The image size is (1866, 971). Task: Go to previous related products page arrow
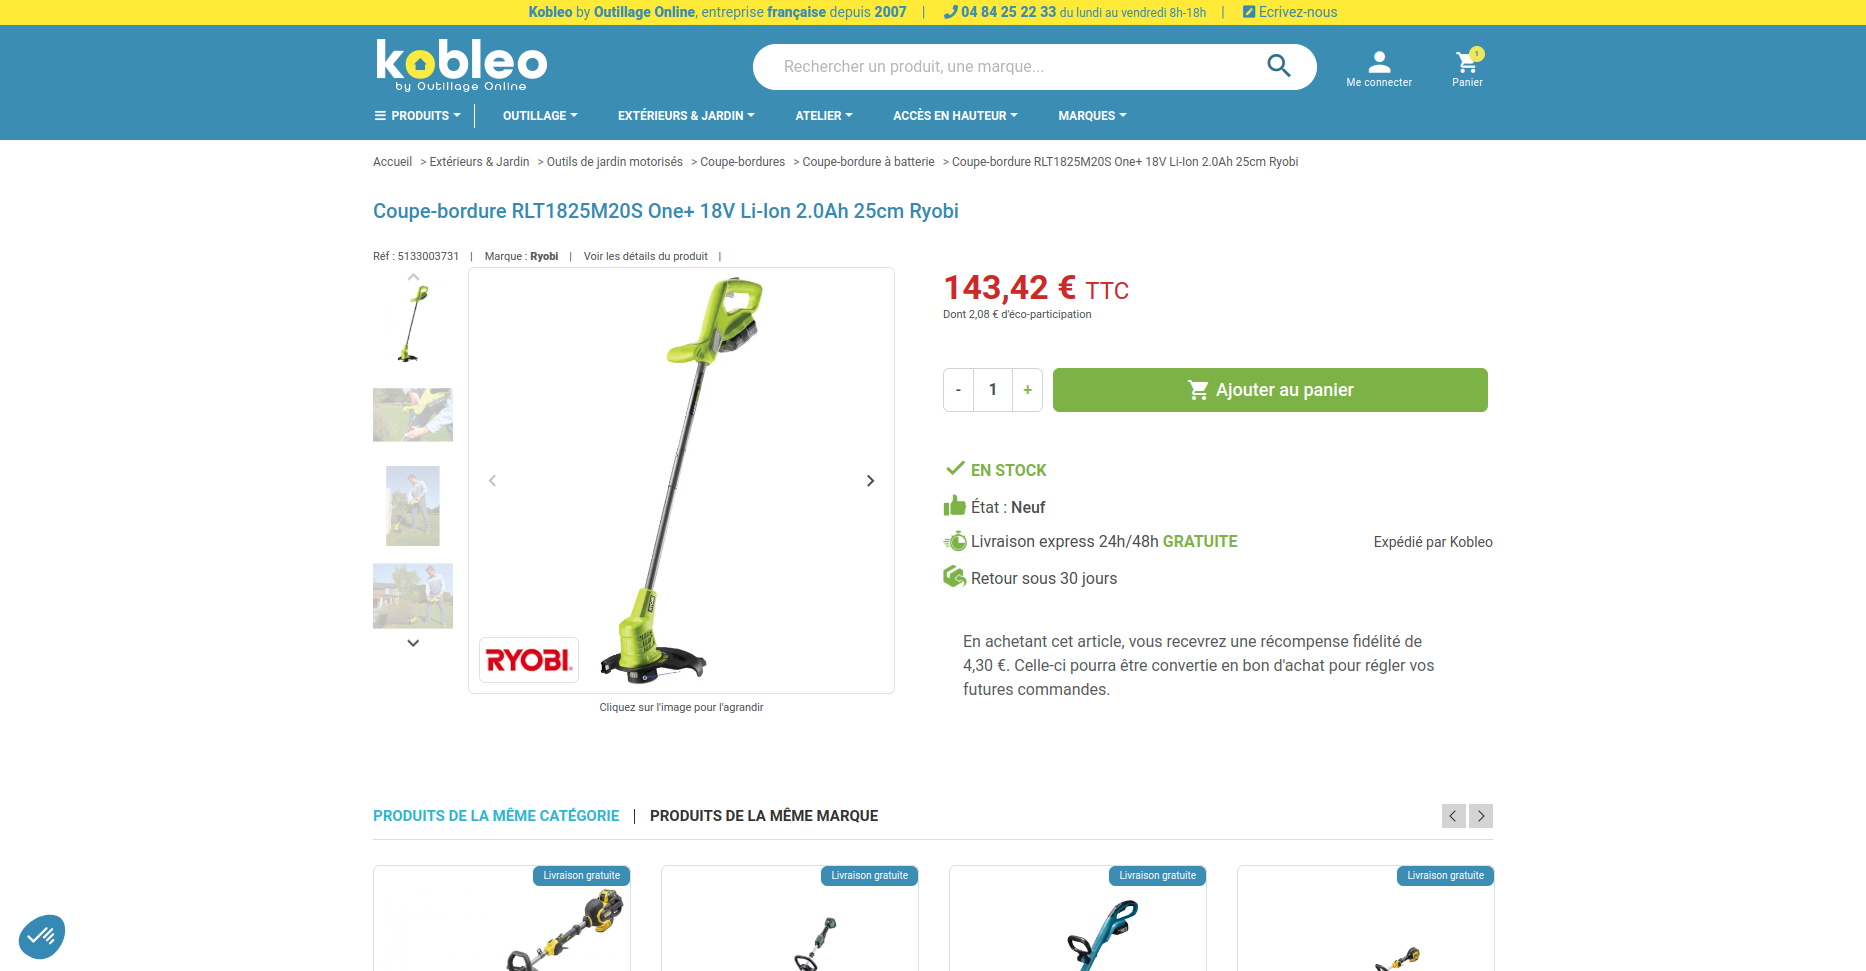coord(1454,816)
